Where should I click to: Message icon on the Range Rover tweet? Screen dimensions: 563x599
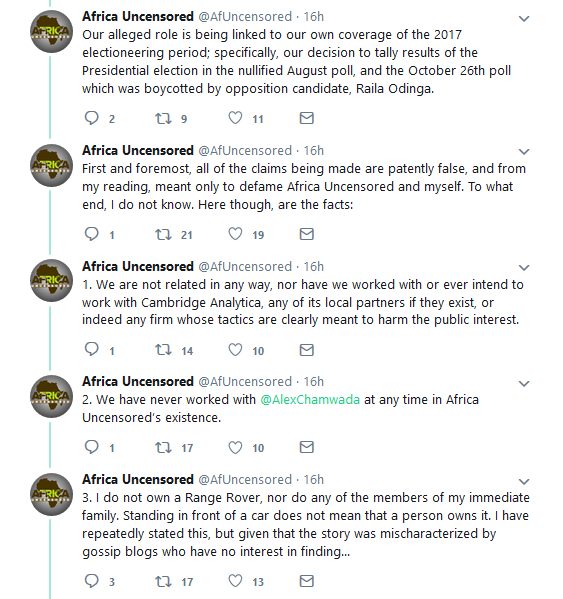[x=306, y=581]
